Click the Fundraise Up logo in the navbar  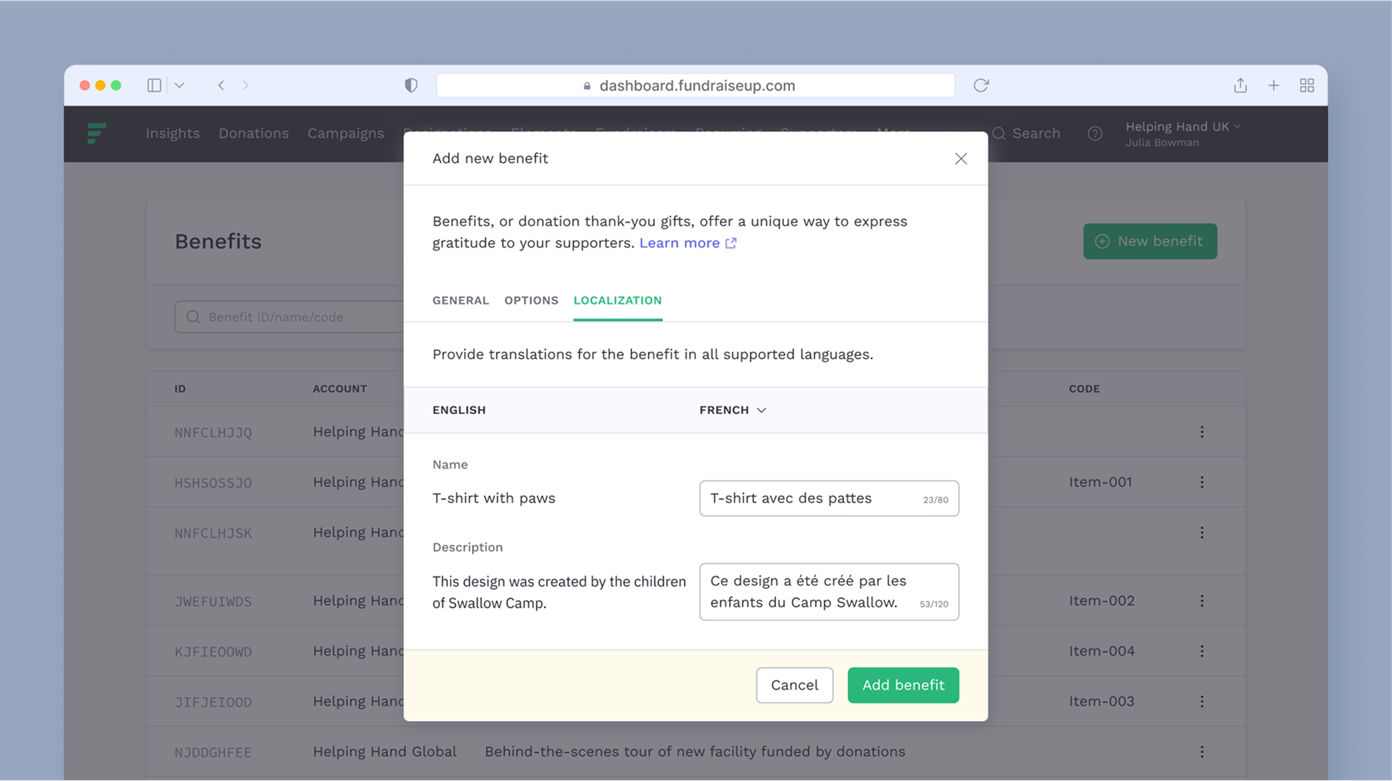[x=96, y=133]
